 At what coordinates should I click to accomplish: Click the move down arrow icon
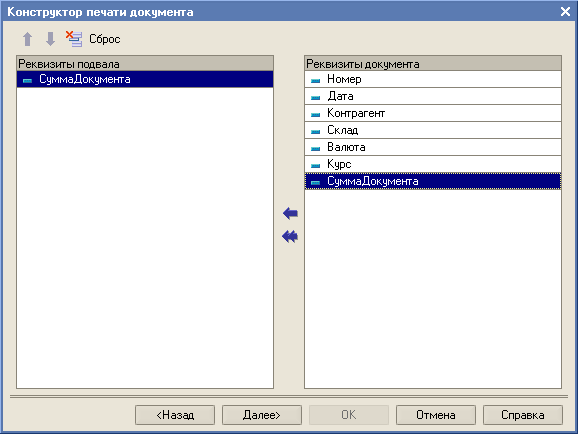click(50, 39)
